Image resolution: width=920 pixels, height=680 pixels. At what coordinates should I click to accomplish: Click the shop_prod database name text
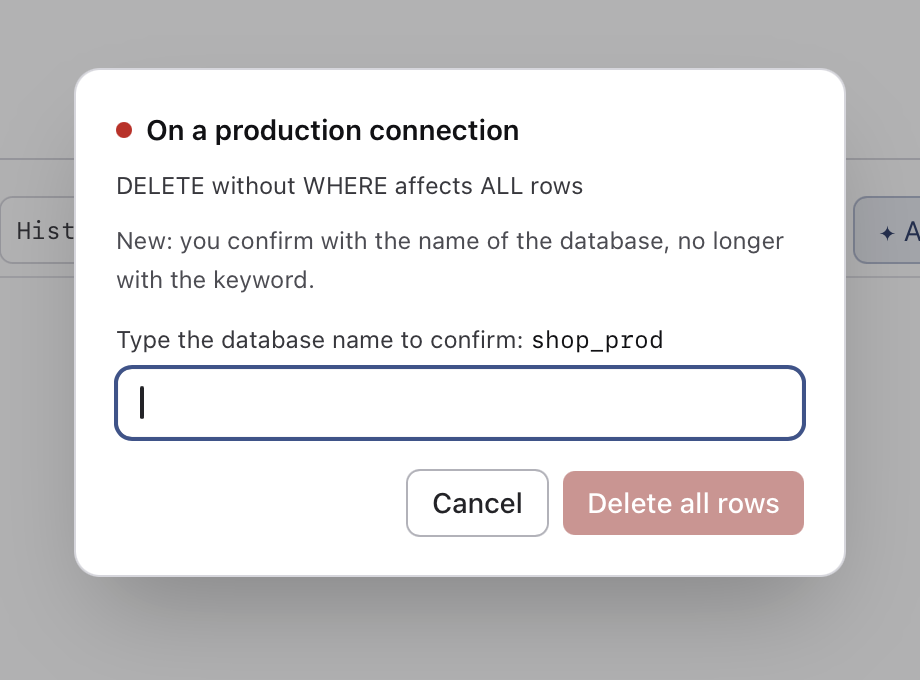597,340
